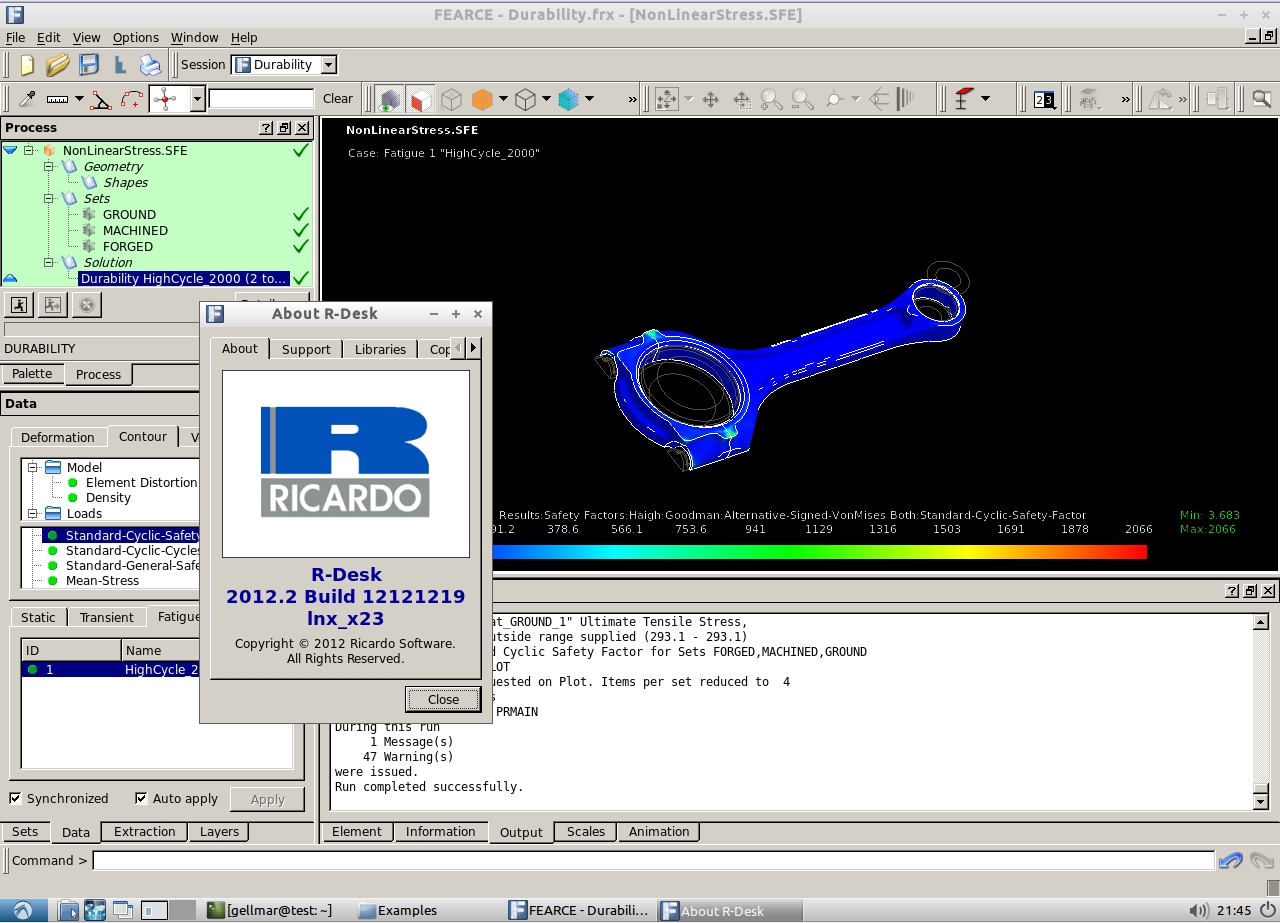Open the Session Durability dropdown

point(328,65)
